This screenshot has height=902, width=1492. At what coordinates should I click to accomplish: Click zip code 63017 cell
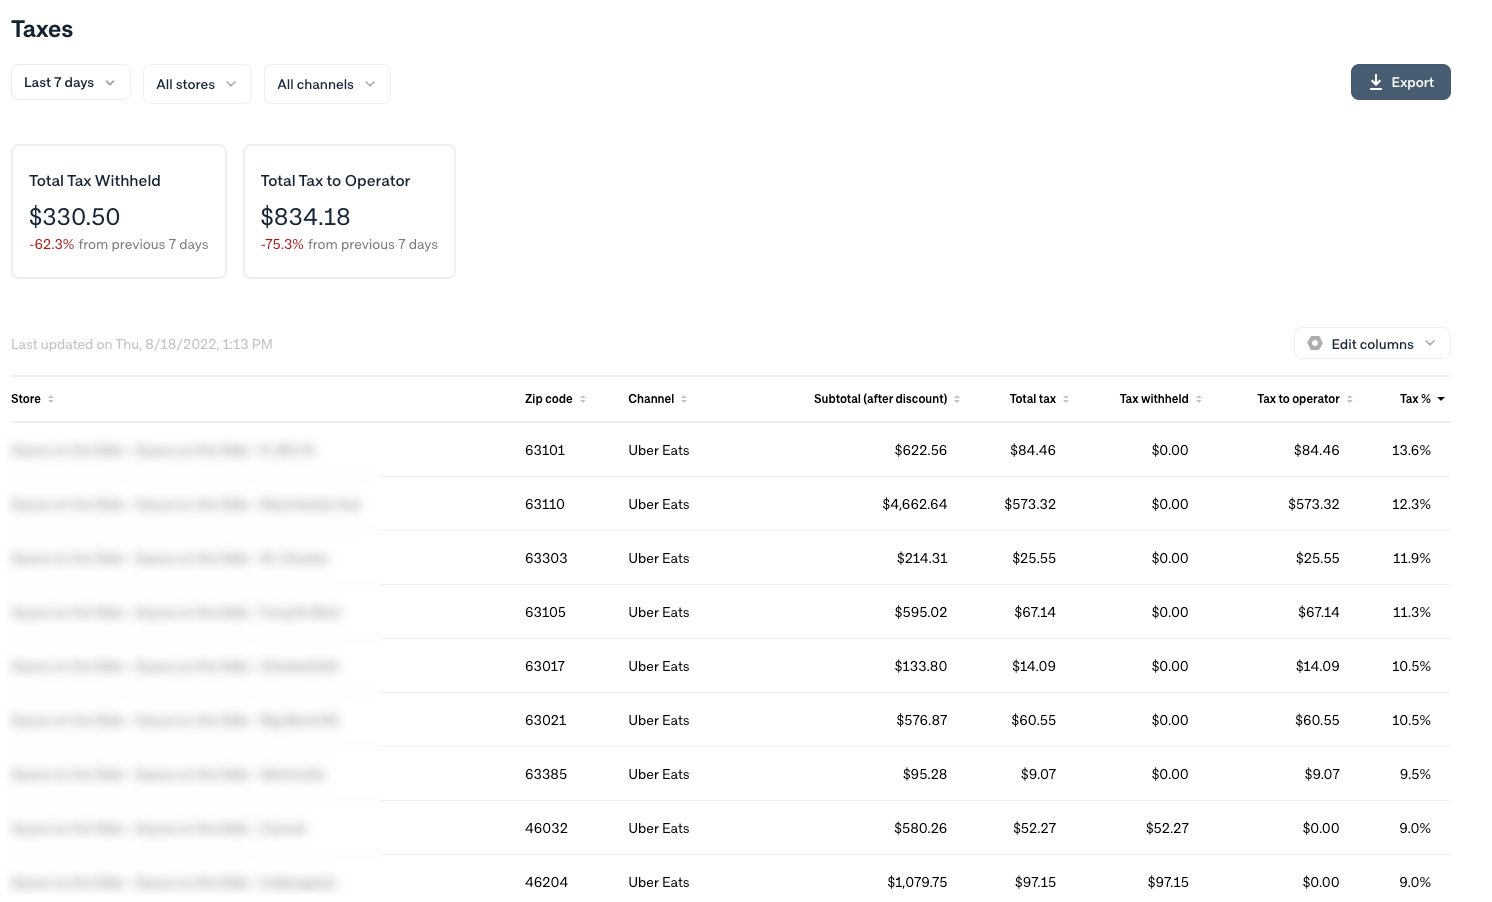[x=545, y=666]
